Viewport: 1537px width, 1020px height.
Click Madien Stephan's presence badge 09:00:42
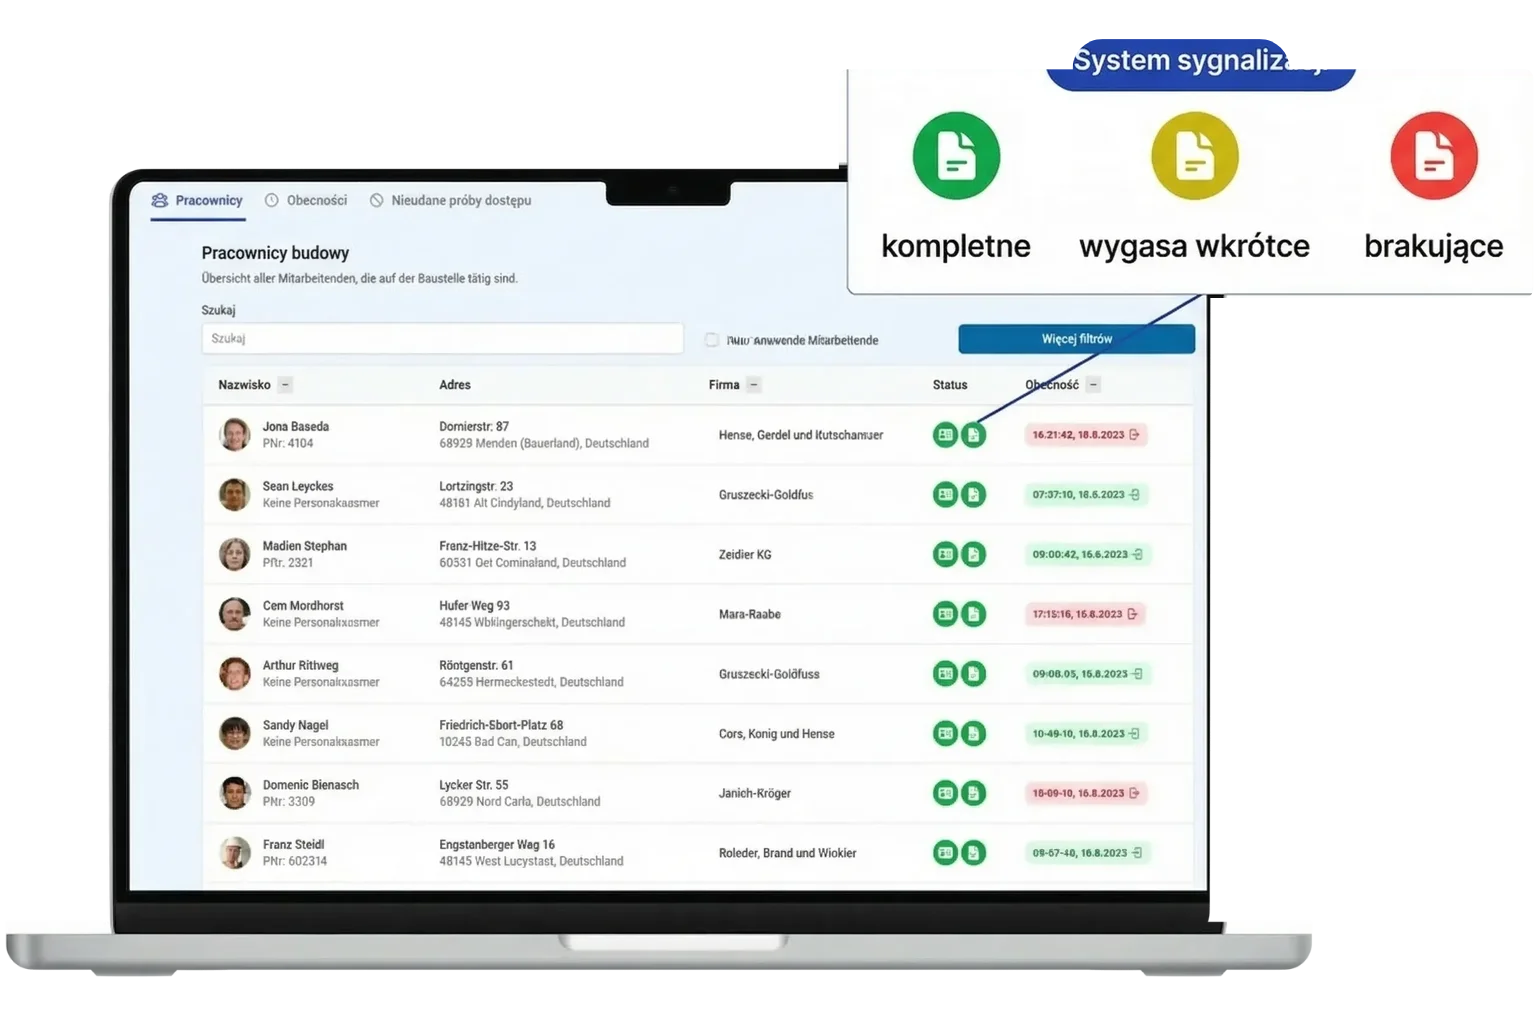1088,554
